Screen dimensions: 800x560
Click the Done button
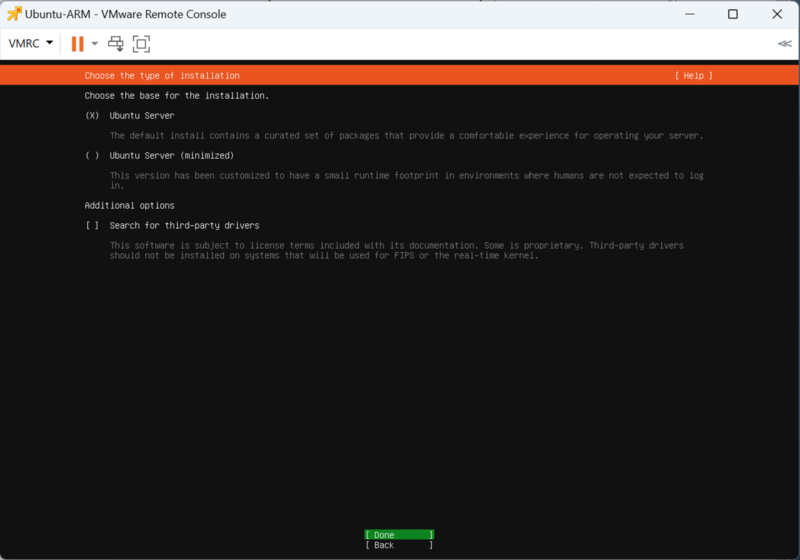[399, 534]
